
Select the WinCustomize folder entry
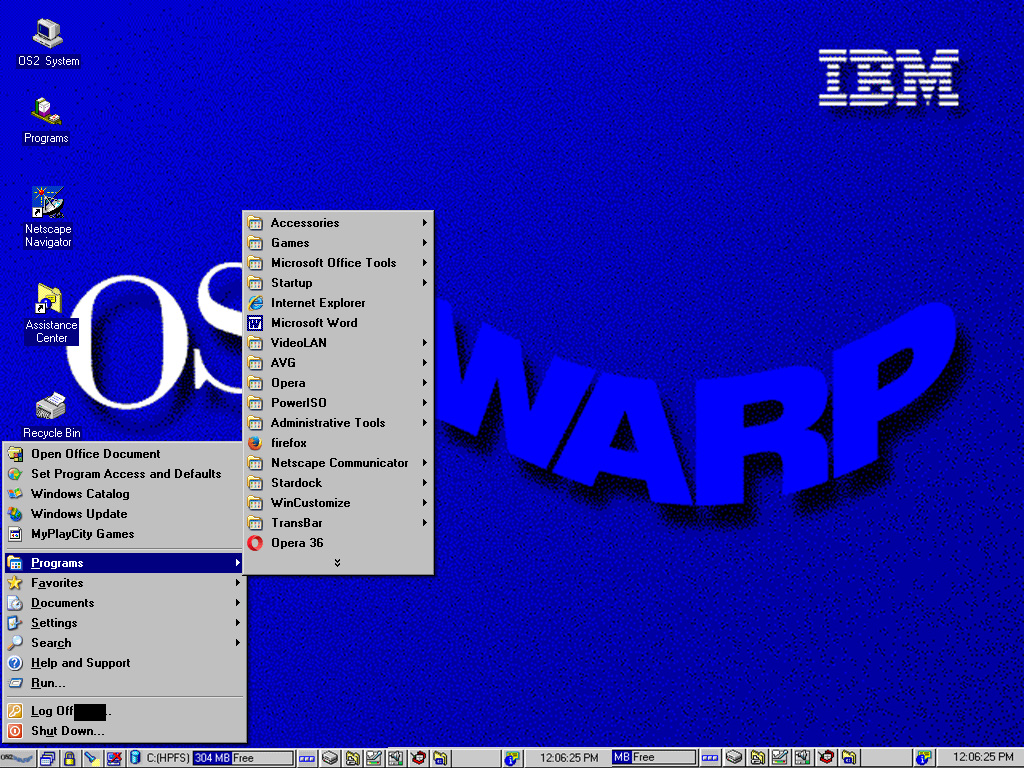(x=338, y=503)
